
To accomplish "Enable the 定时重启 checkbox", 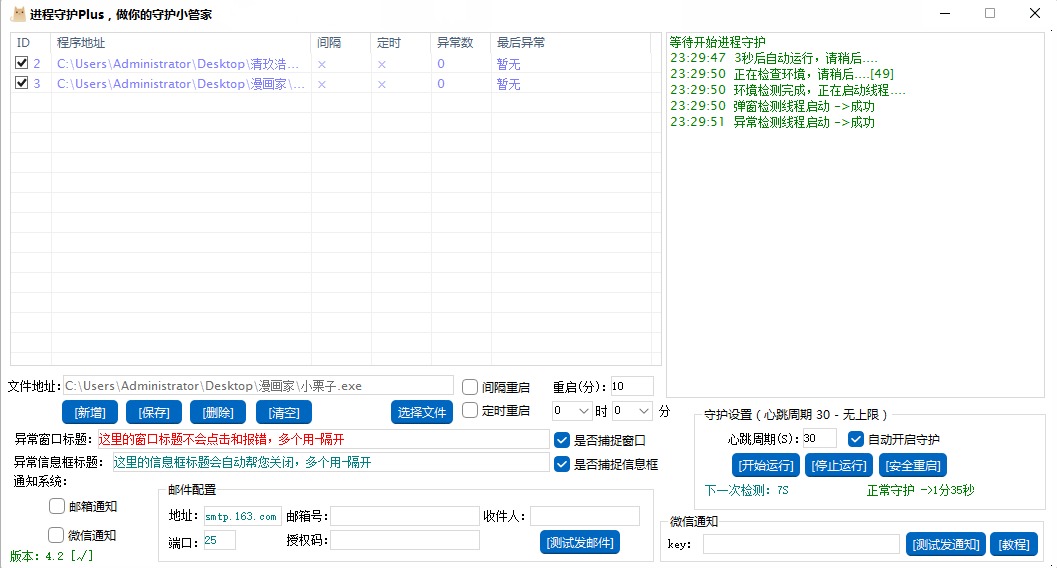I will click(x=470, y=410).
